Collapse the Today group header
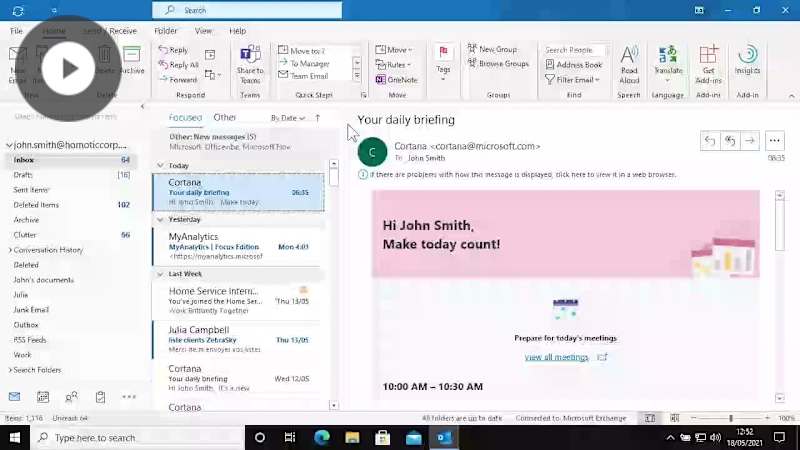This screenshot has height=450, width=800. [x=160, y=165]
